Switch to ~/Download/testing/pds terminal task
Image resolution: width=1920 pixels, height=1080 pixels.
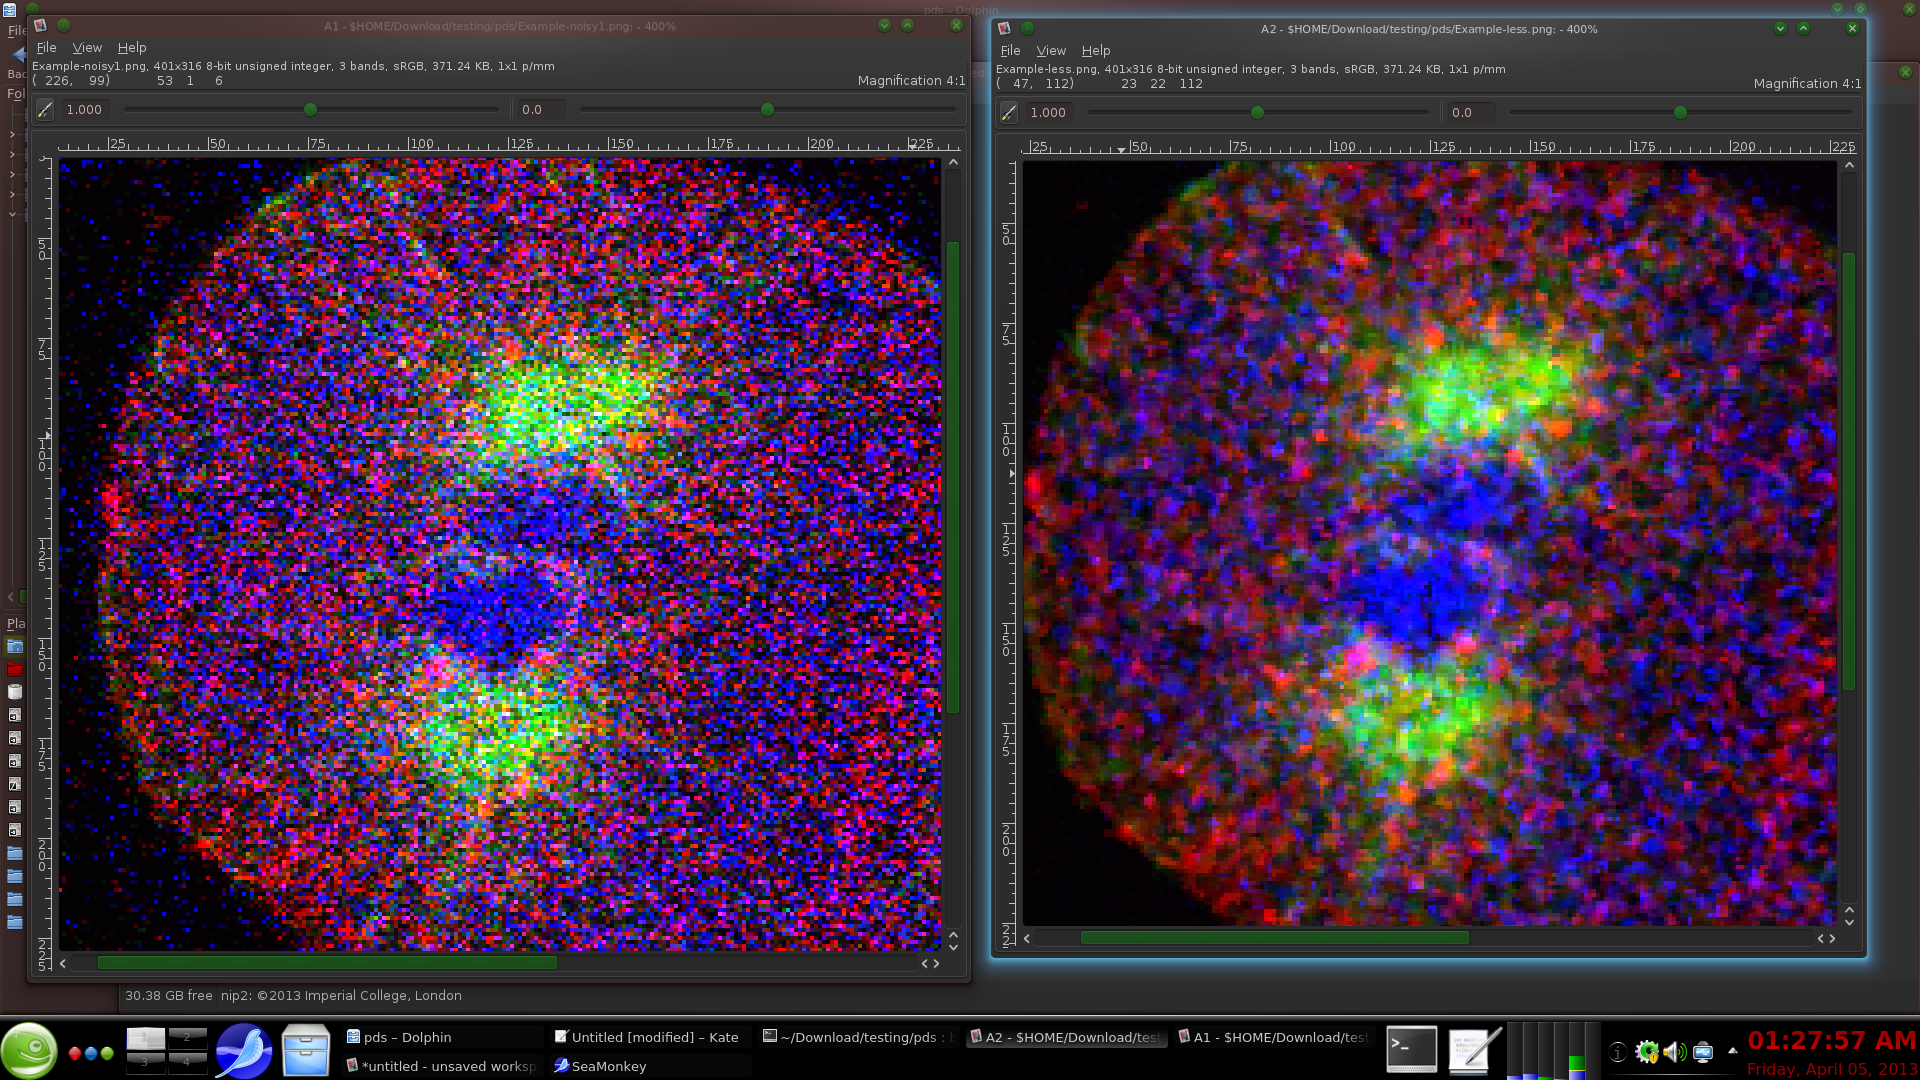point(858,1037)
